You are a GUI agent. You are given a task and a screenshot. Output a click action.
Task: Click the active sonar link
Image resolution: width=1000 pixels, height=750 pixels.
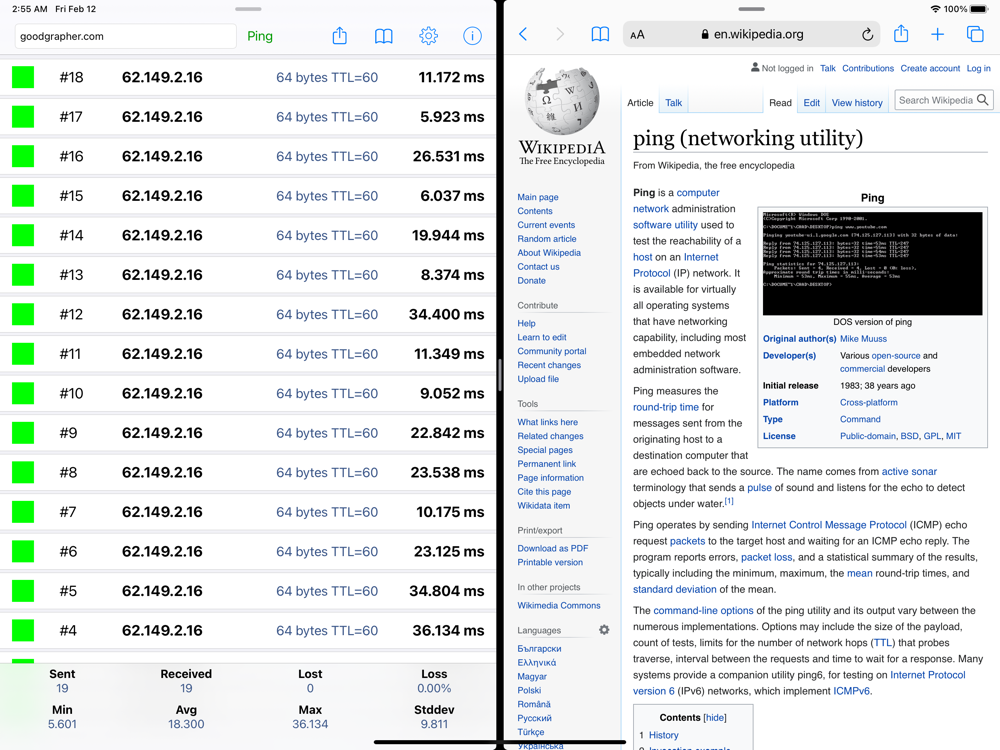click(x=909, y=471)
